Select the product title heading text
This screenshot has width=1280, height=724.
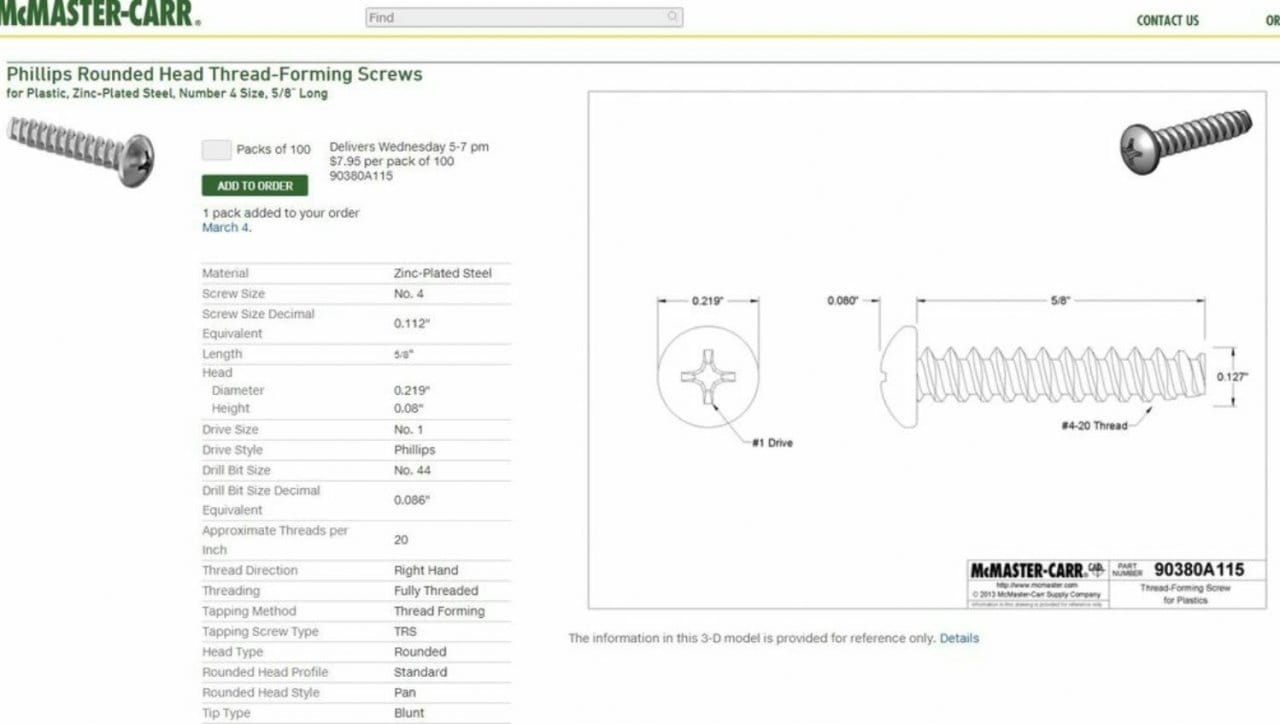[214, 74]
